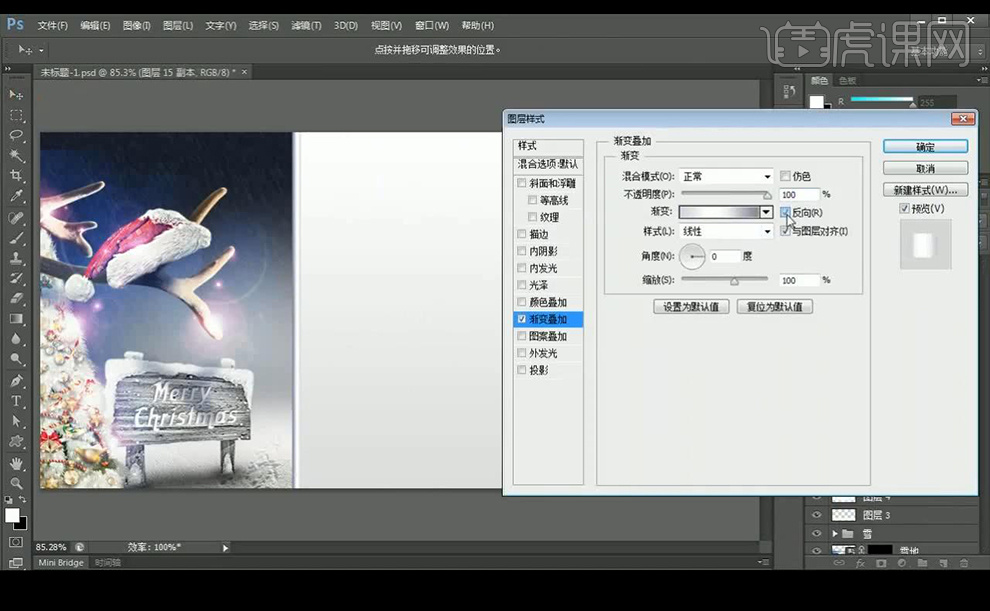Select the Hand tool
This screenshot has height=611, width=990.
[16, 463]
